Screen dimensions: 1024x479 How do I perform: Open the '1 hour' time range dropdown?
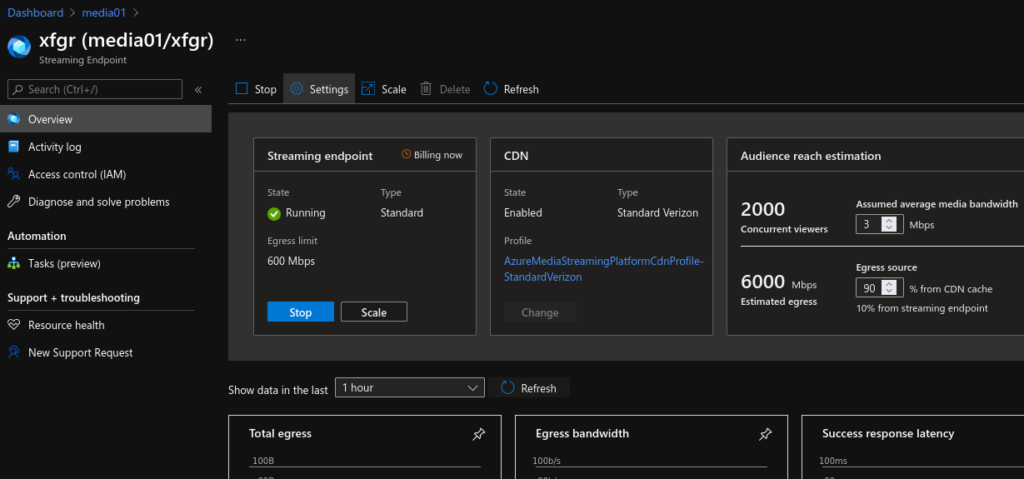click(x=409, y=388)
